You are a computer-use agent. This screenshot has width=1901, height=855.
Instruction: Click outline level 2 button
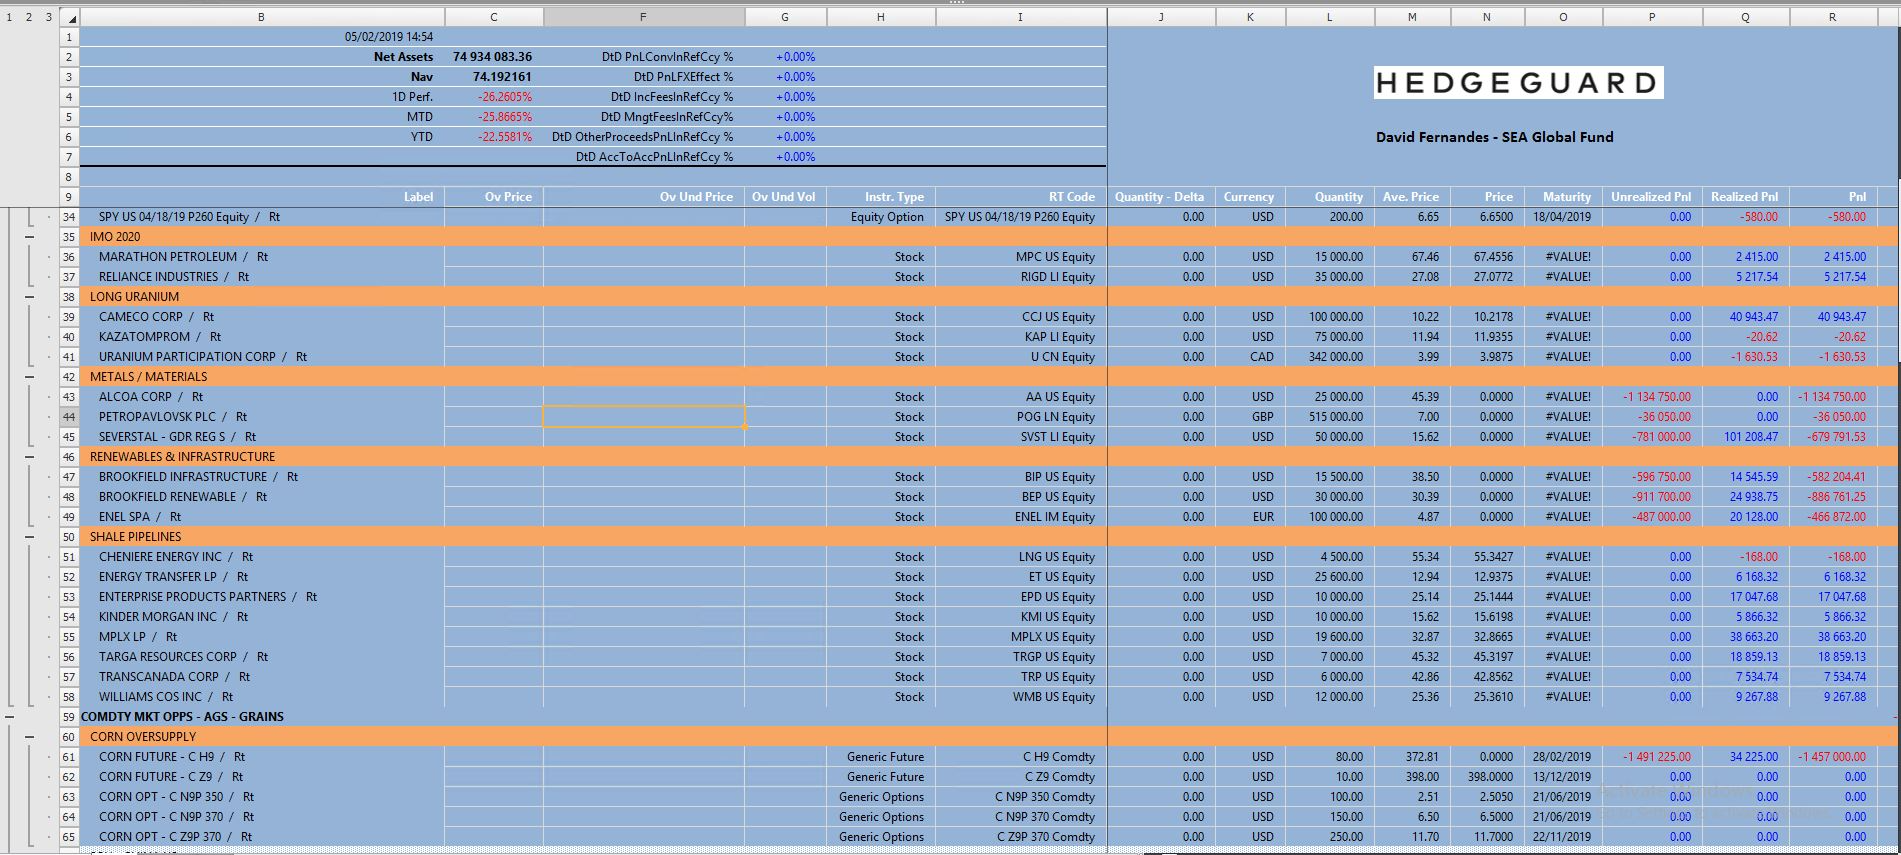pos(29,17)
